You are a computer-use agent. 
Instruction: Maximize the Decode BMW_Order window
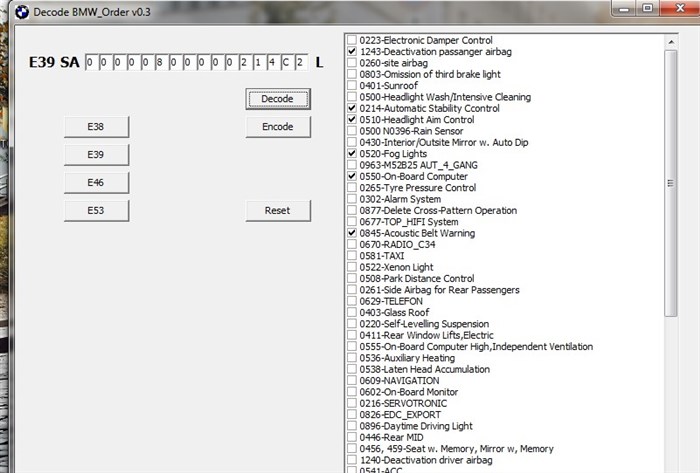click(x=647, y=8)
